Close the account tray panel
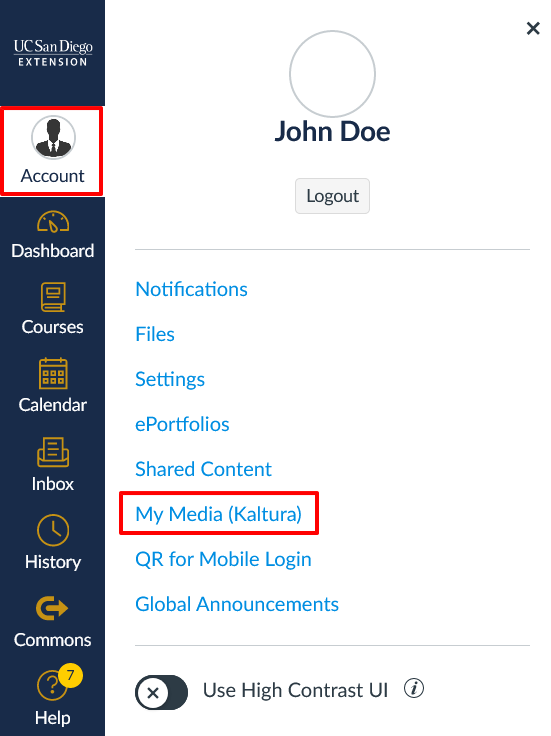Screen dimensions: 551x736 533,28
